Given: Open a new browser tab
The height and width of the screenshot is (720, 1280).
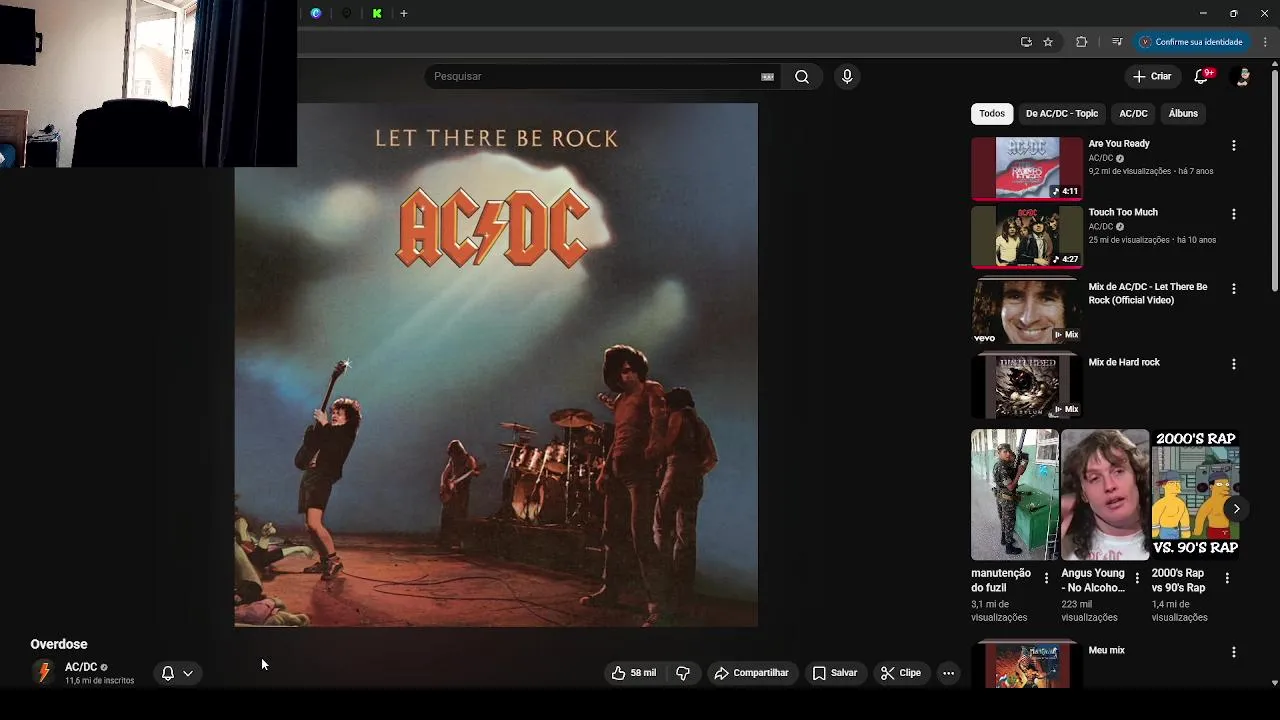Looking at the screenshot, I should 404,14.
